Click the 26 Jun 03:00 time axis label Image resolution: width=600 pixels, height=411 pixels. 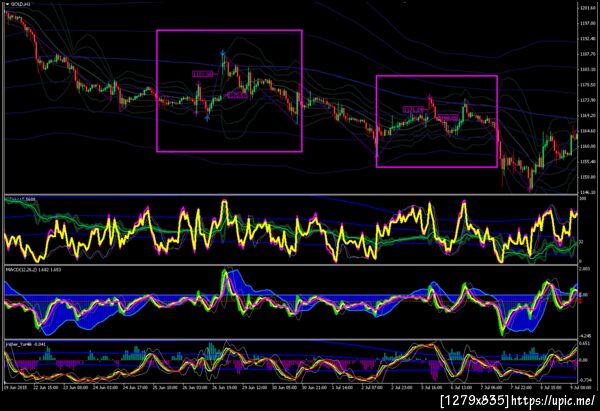tap(195, 387)
